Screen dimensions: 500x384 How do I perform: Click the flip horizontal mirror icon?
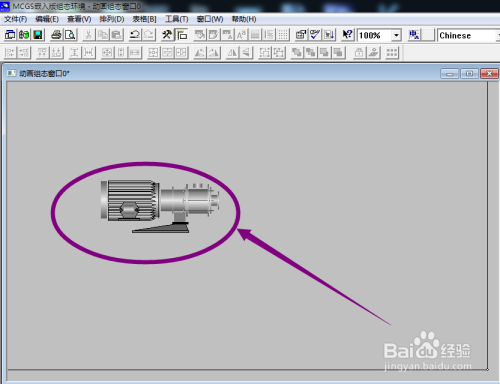pyautogui.click(x=232, y=53)
